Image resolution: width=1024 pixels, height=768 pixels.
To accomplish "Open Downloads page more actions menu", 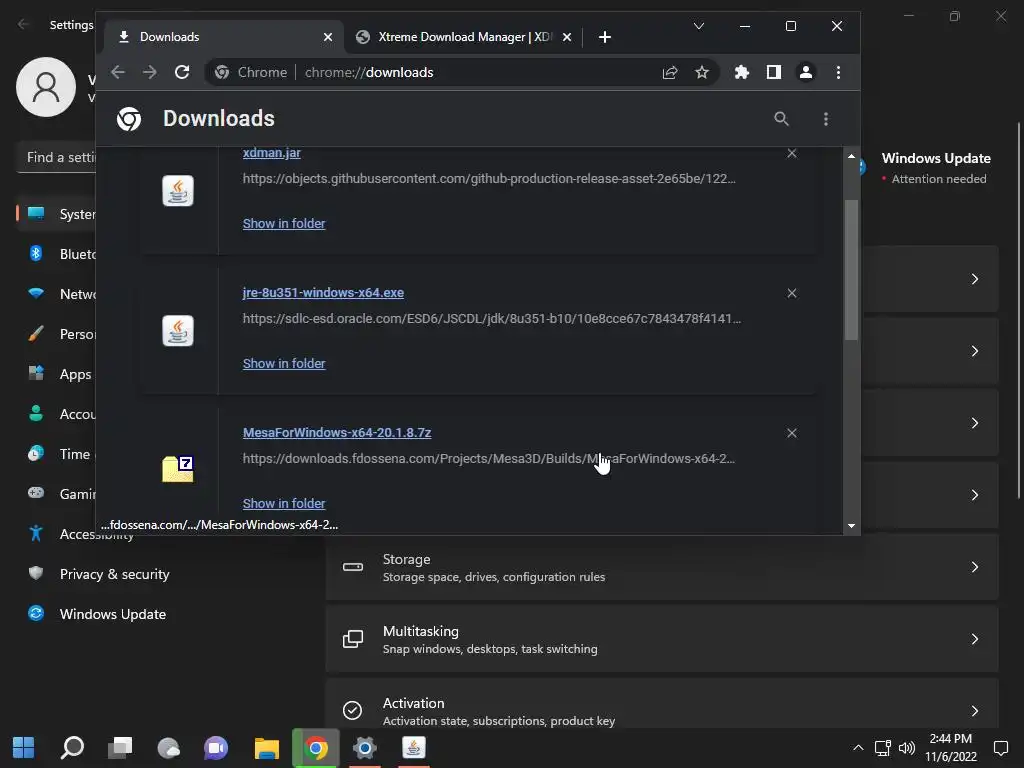I will [826, 119].
